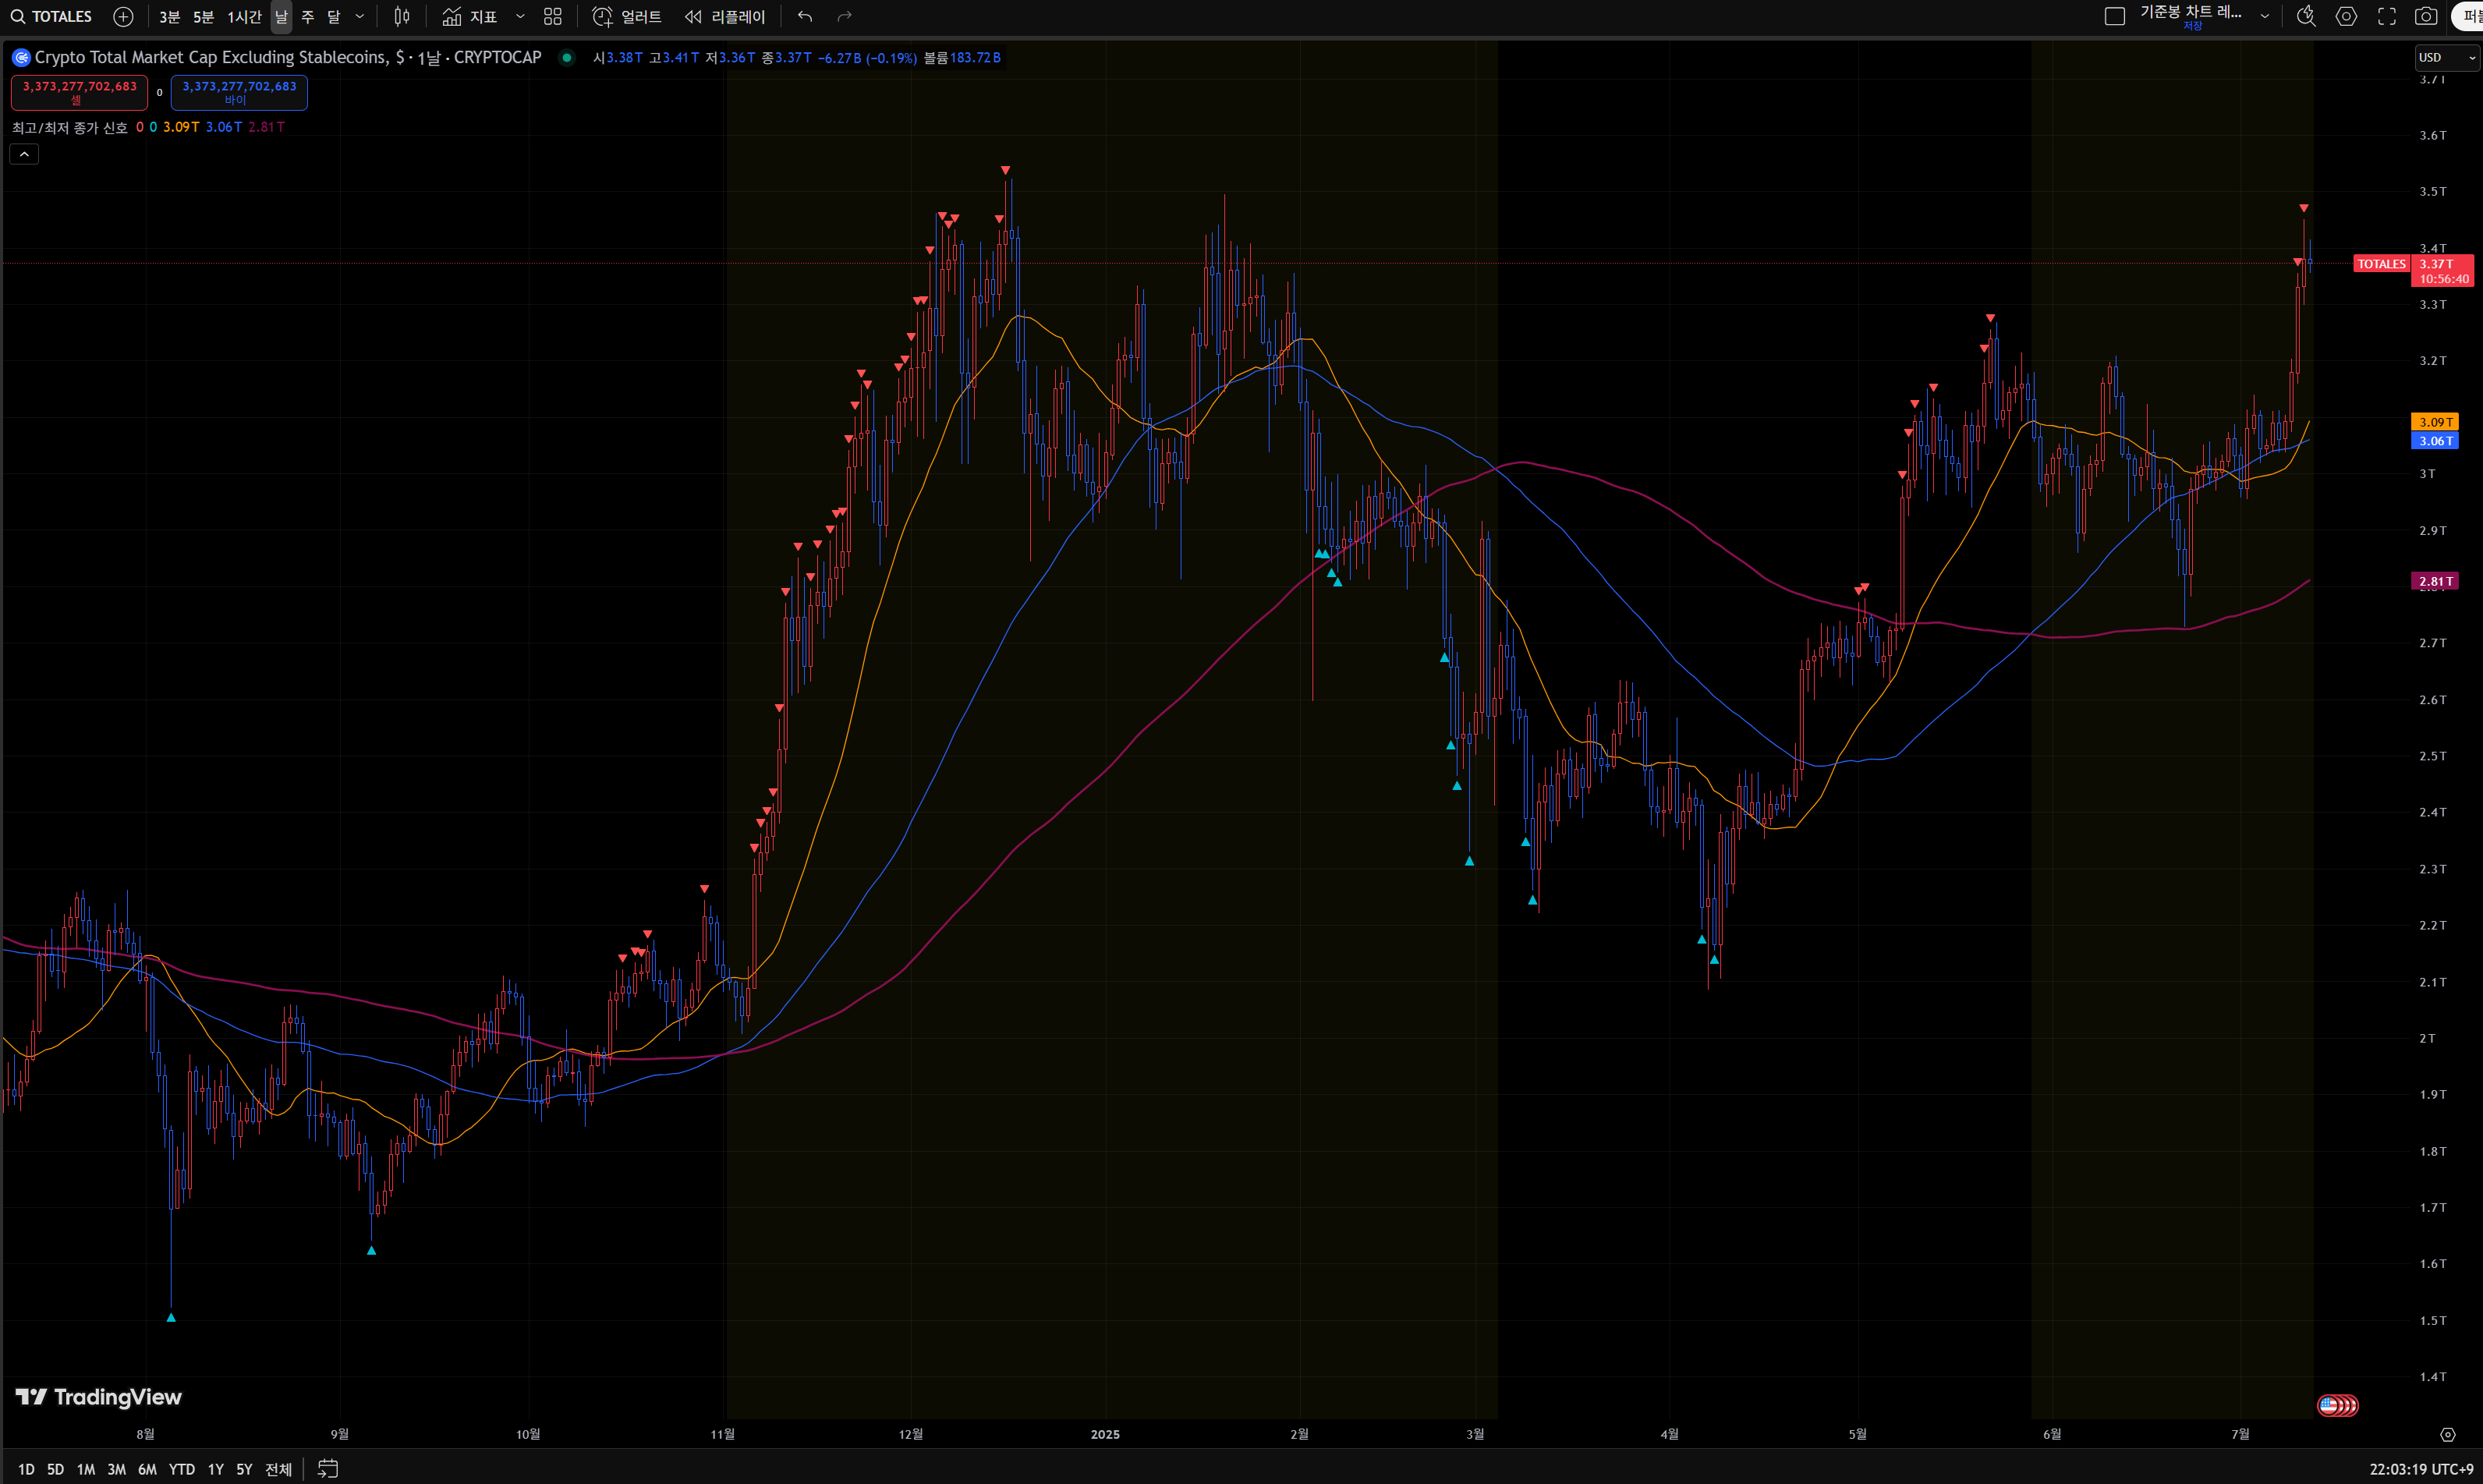The height and width of the screenshot is (1484, 2483).
Task: Open the USD currency dropdown
Action: point(2446,57)
